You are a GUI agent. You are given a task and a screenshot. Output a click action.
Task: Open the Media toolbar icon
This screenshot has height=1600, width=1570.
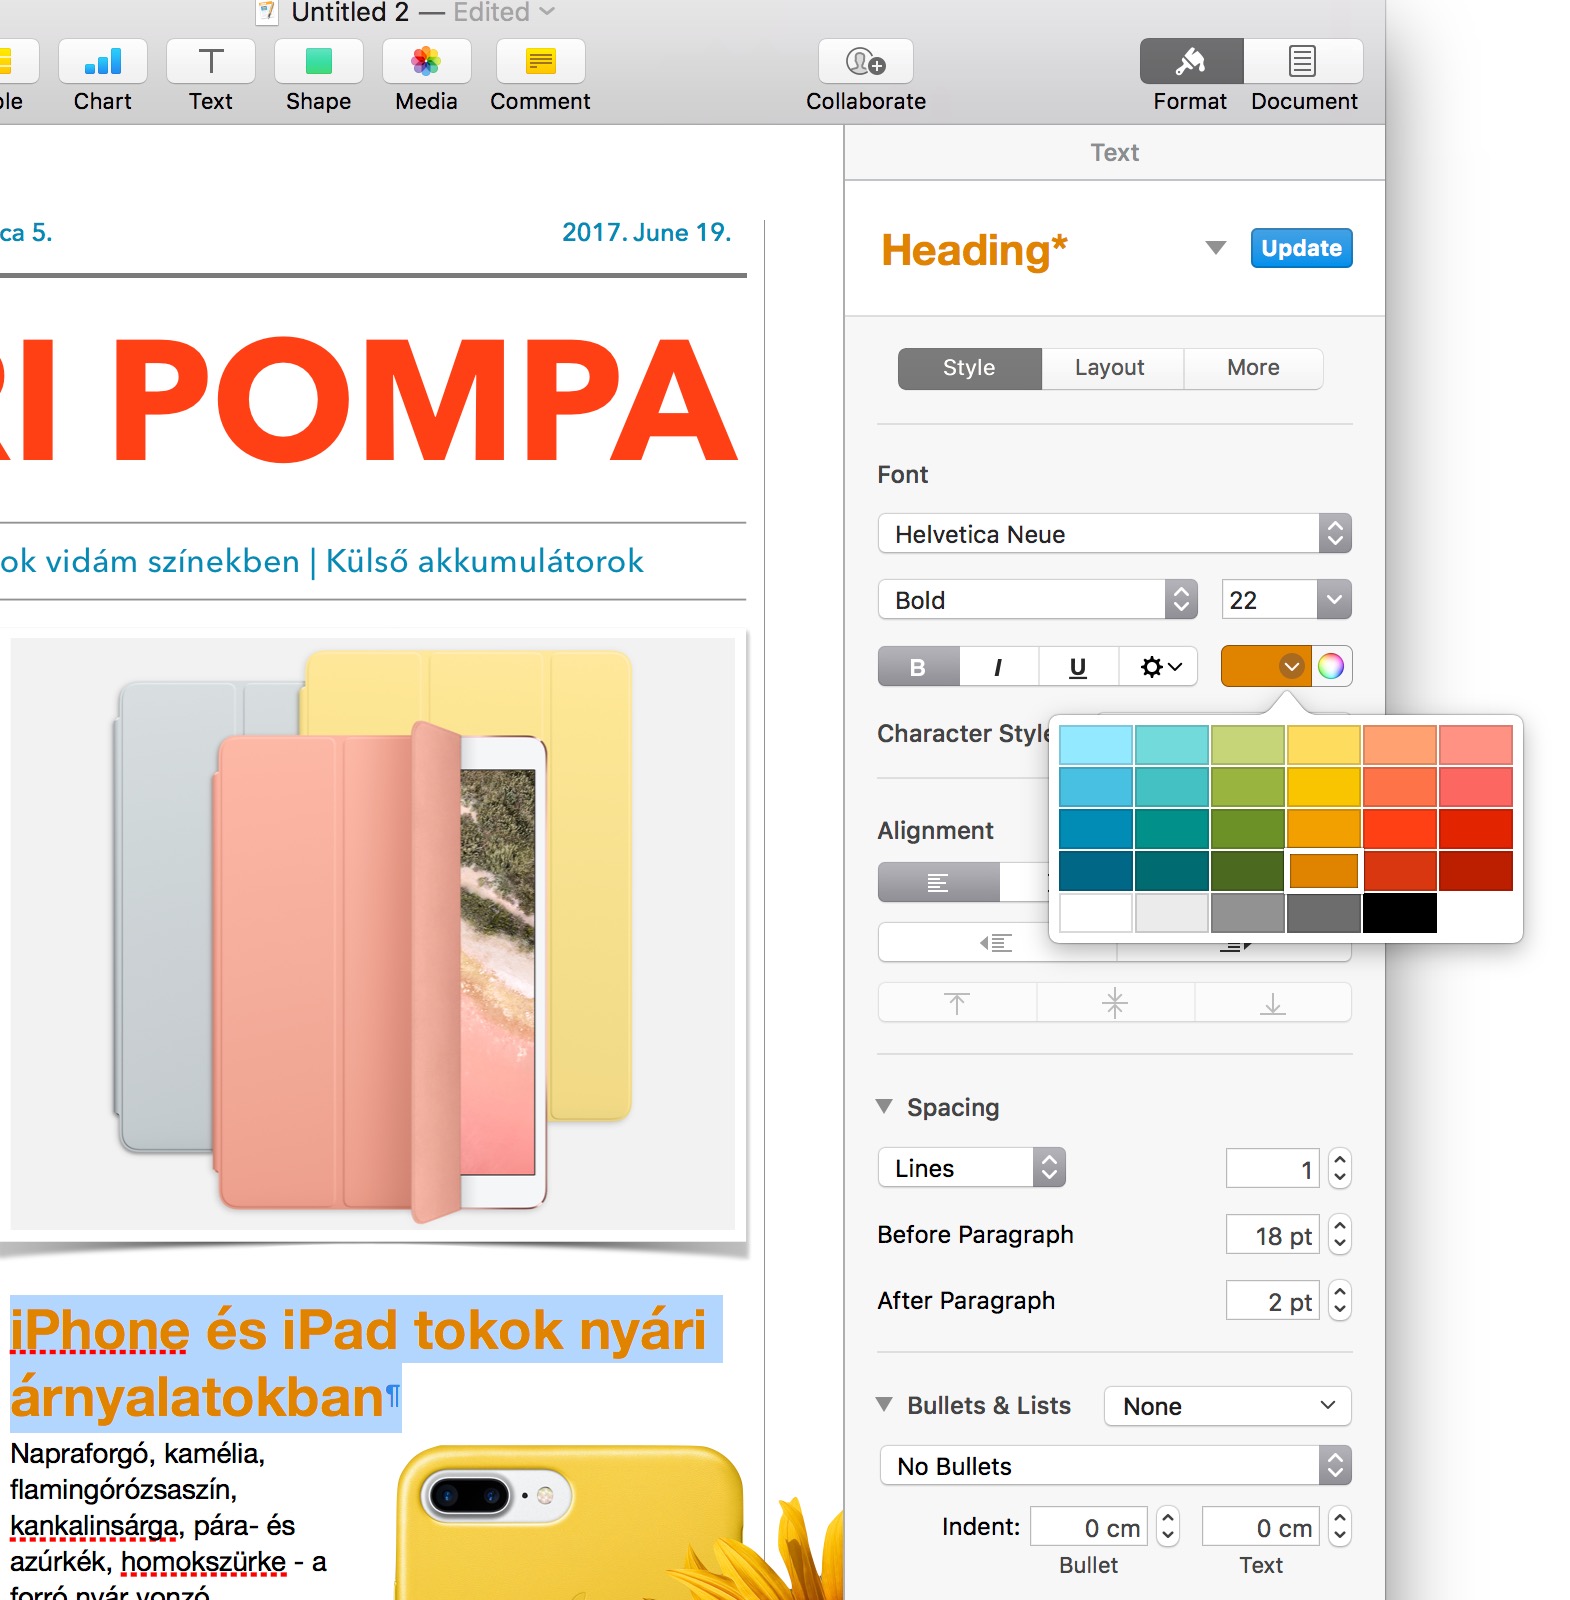point(427,62)
